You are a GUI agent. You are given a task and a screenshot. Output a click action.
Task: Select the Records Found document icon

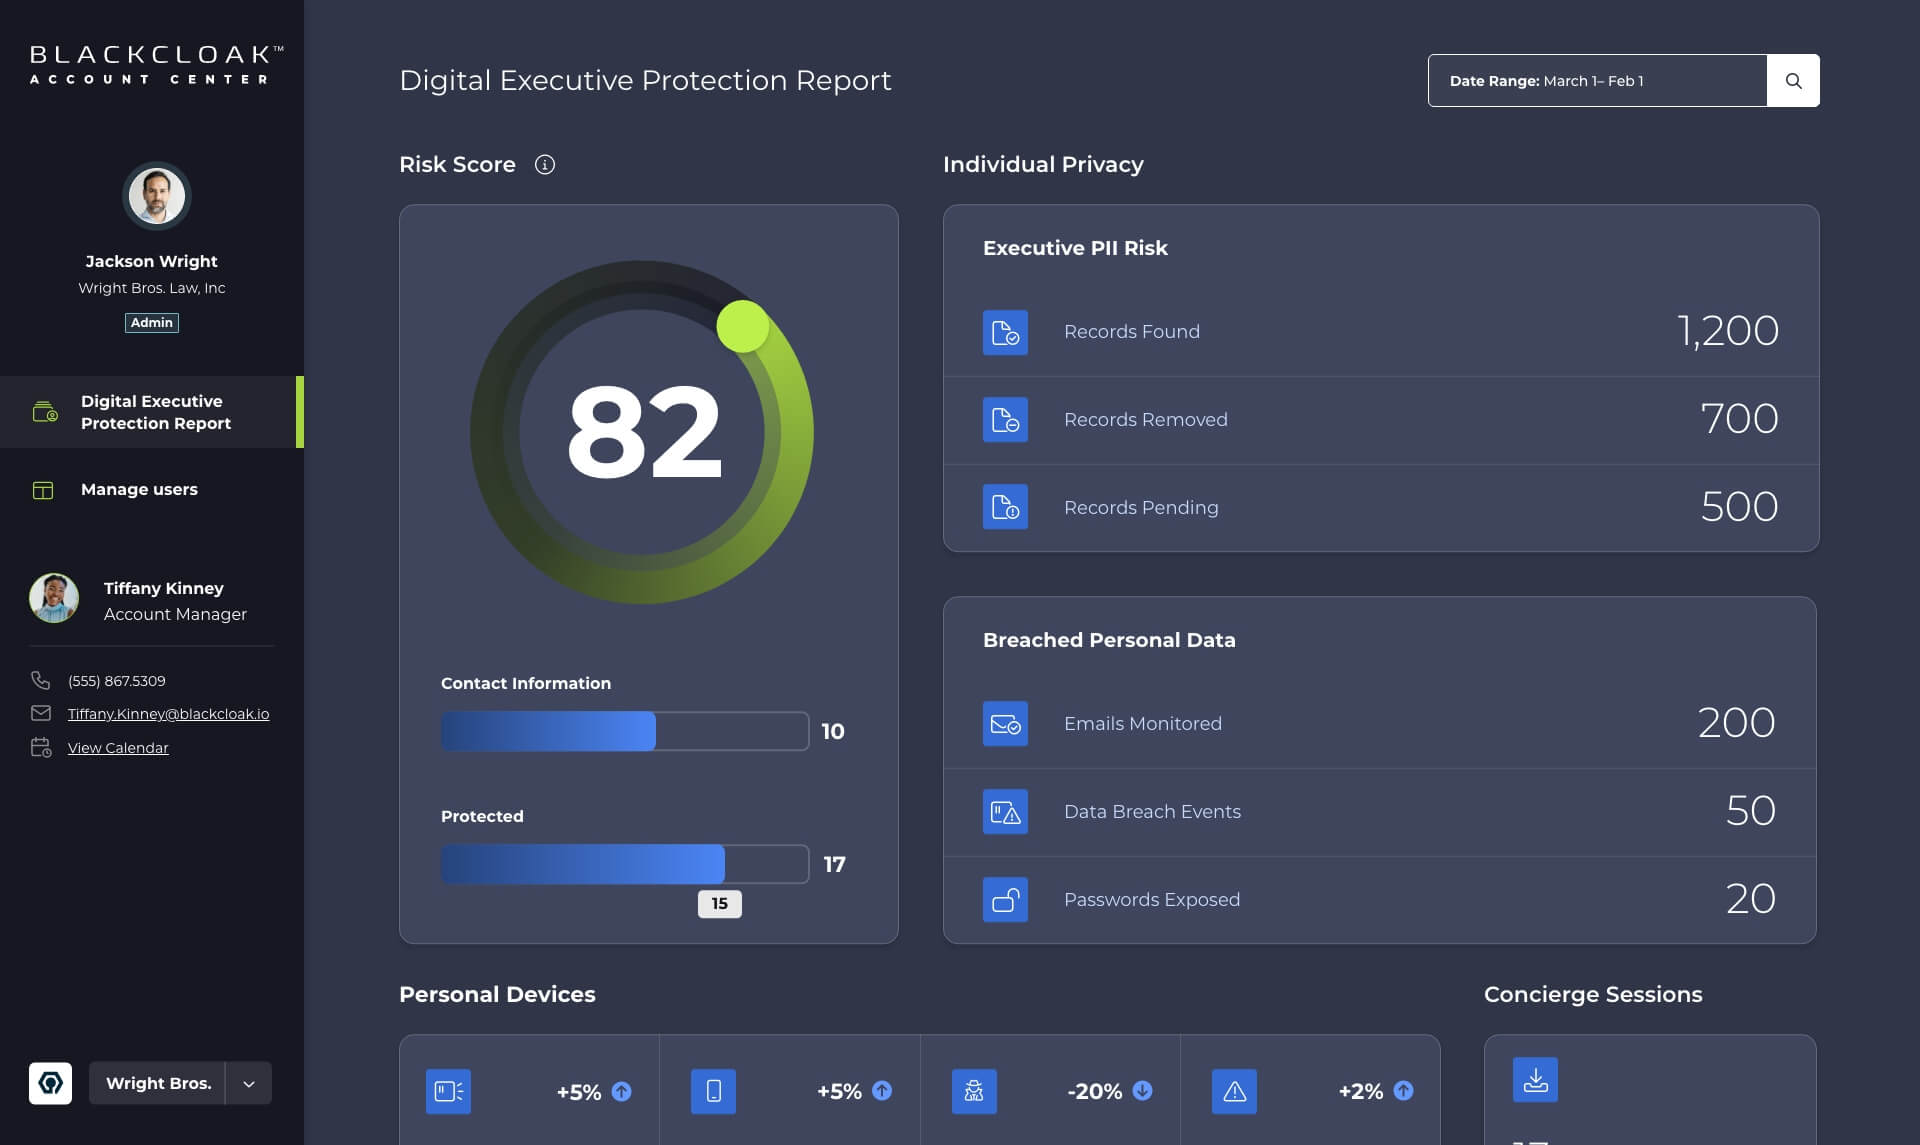1005,332
